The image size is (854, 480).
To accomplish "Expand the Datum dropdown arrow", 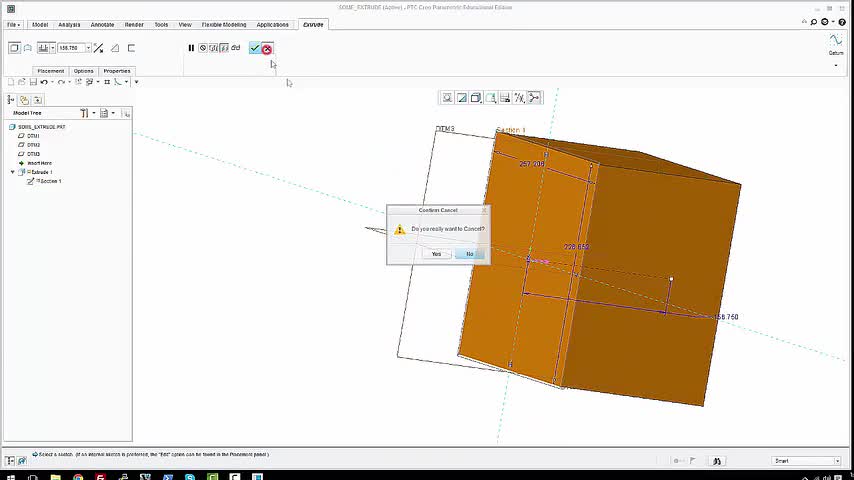I will pos(836,65).
